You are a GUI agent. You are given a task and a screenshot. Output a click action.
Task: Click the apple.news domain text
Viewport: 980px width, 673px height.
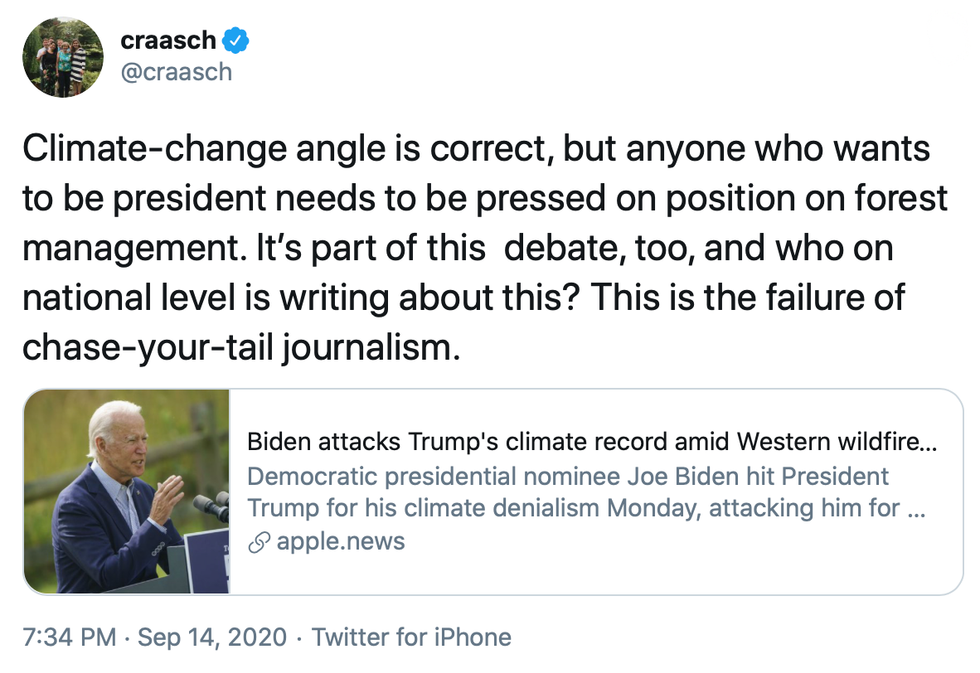tap(340, 542)
